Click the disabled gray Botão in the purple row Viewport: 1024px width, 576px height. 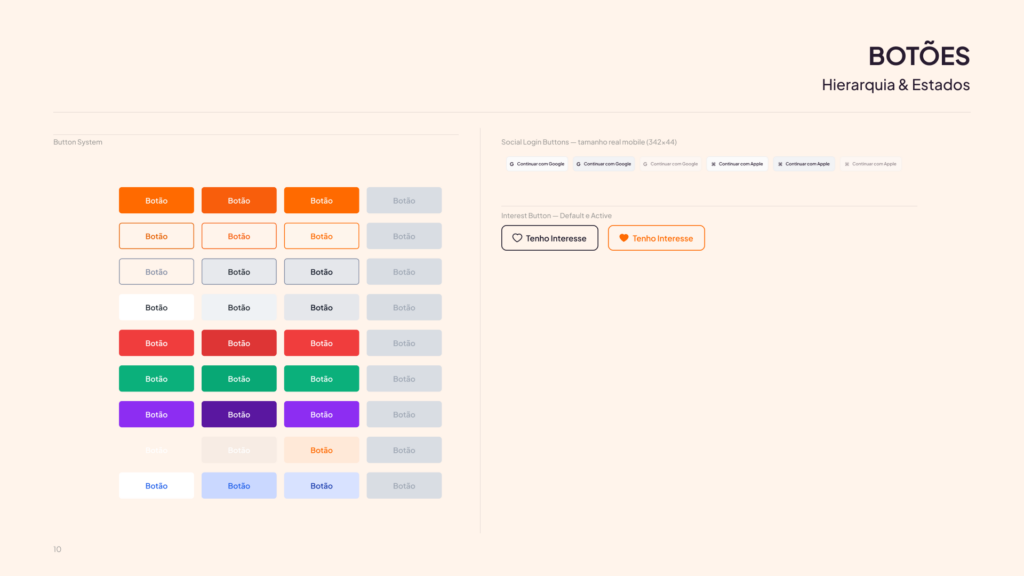(x=404, y=415)
